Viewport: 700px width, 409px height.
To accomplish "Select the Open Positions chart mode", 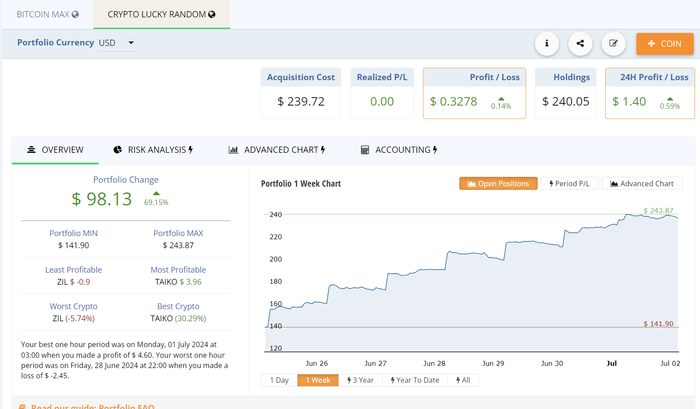I will 498,184.
